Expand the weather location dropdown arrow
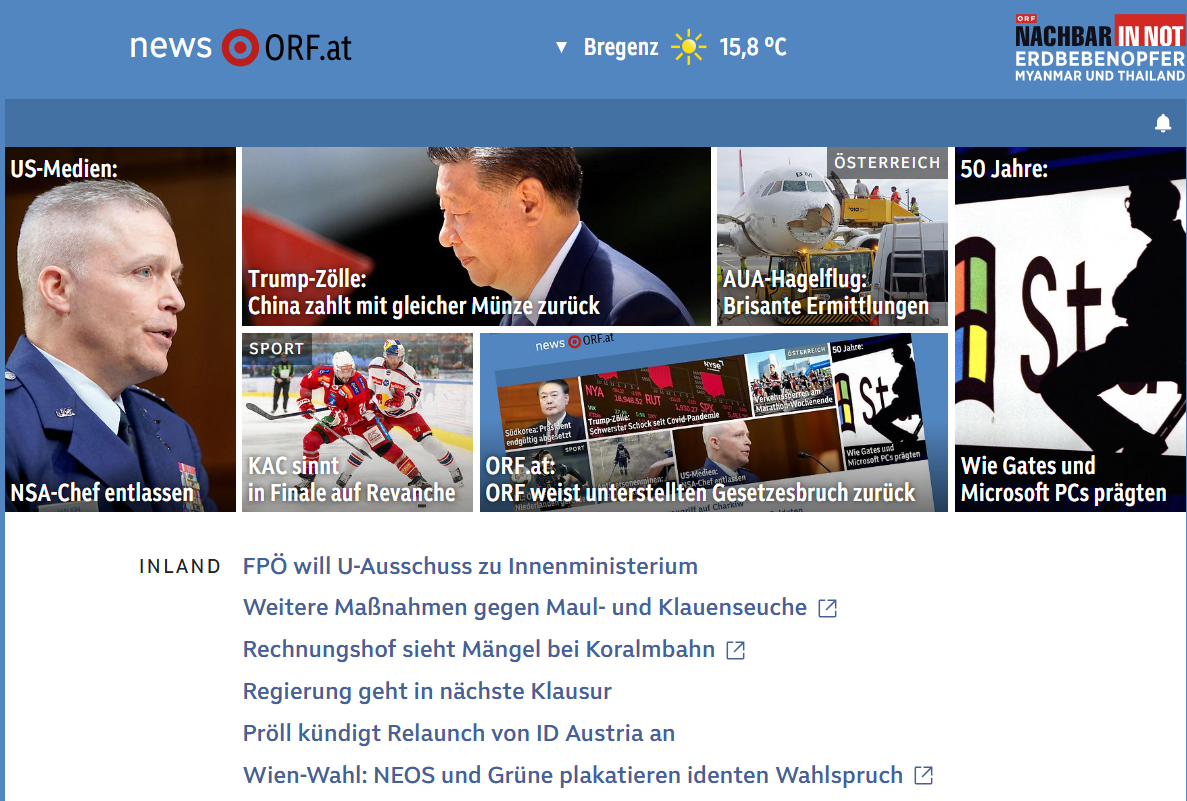Screen dimensions: 1187x801 tap(561, 48)
